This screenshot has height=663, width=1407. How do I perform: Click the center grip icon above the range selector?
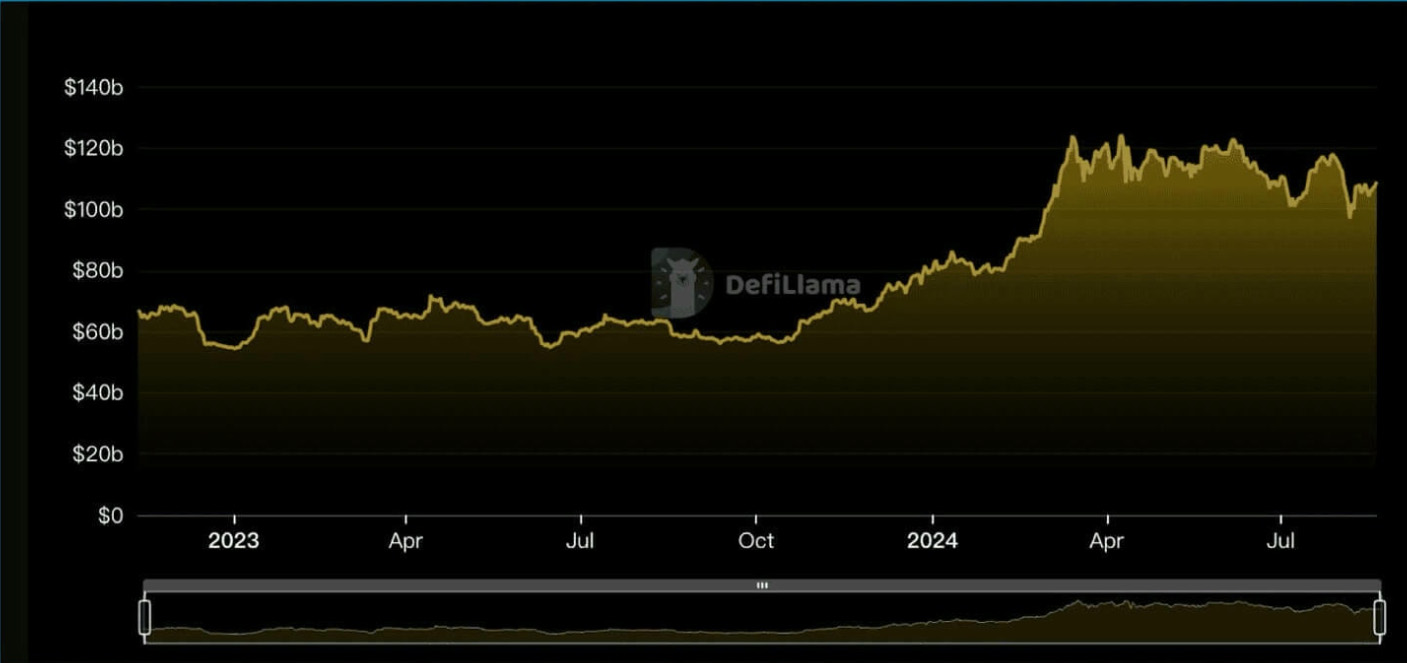click(x=762, y=586)
